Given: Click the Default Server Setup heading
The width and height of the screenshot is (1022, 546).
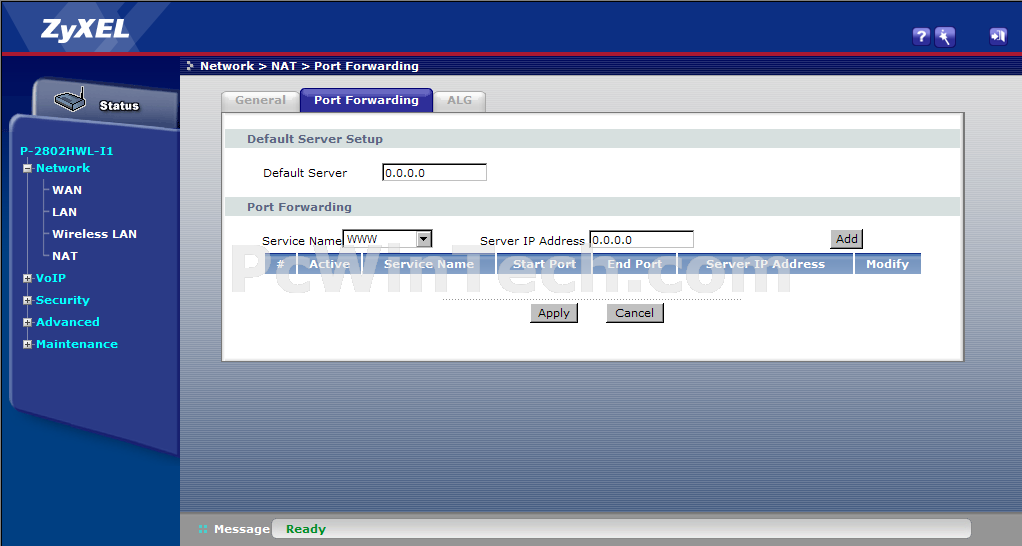Looking at the screenshot, I should (315, 139).
